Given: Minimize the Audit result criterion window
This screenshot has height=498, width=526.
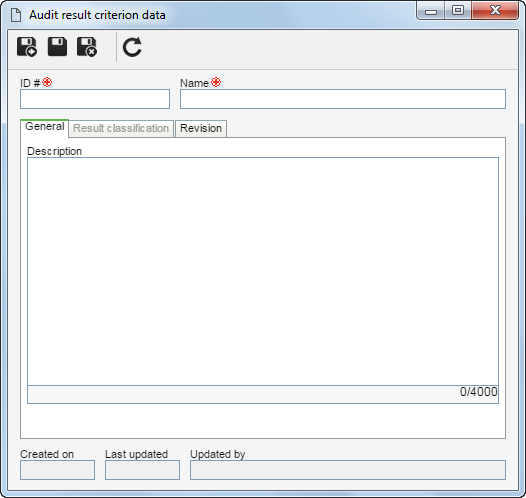Looking at the screenshot, I should [431, 11].
